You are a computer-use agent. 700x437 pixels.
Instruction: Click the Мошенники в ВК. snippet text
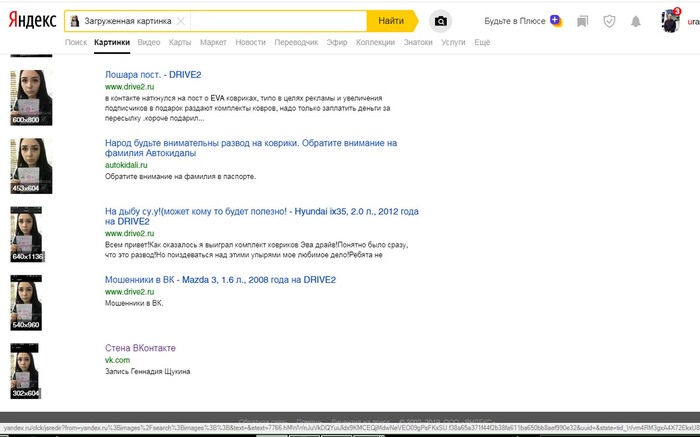pos(134,303)
